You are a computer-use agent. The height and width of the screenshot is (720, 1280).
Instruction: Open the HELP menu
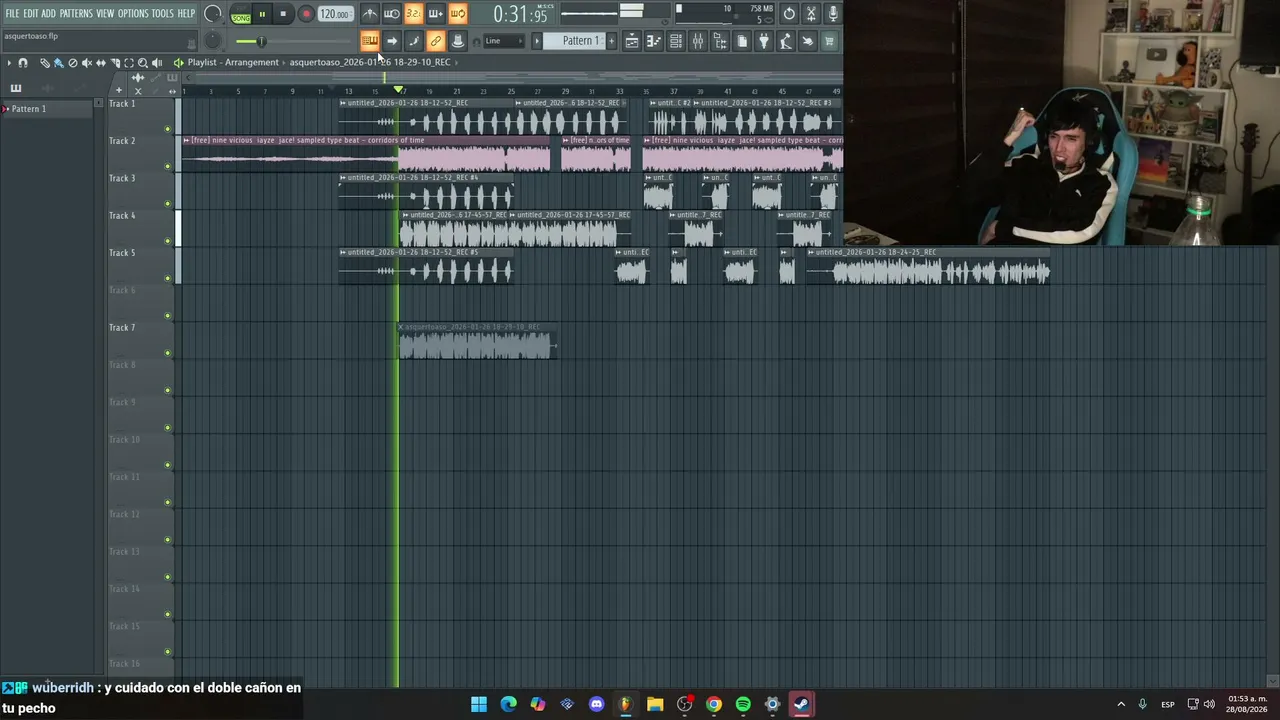coord(186,14)
